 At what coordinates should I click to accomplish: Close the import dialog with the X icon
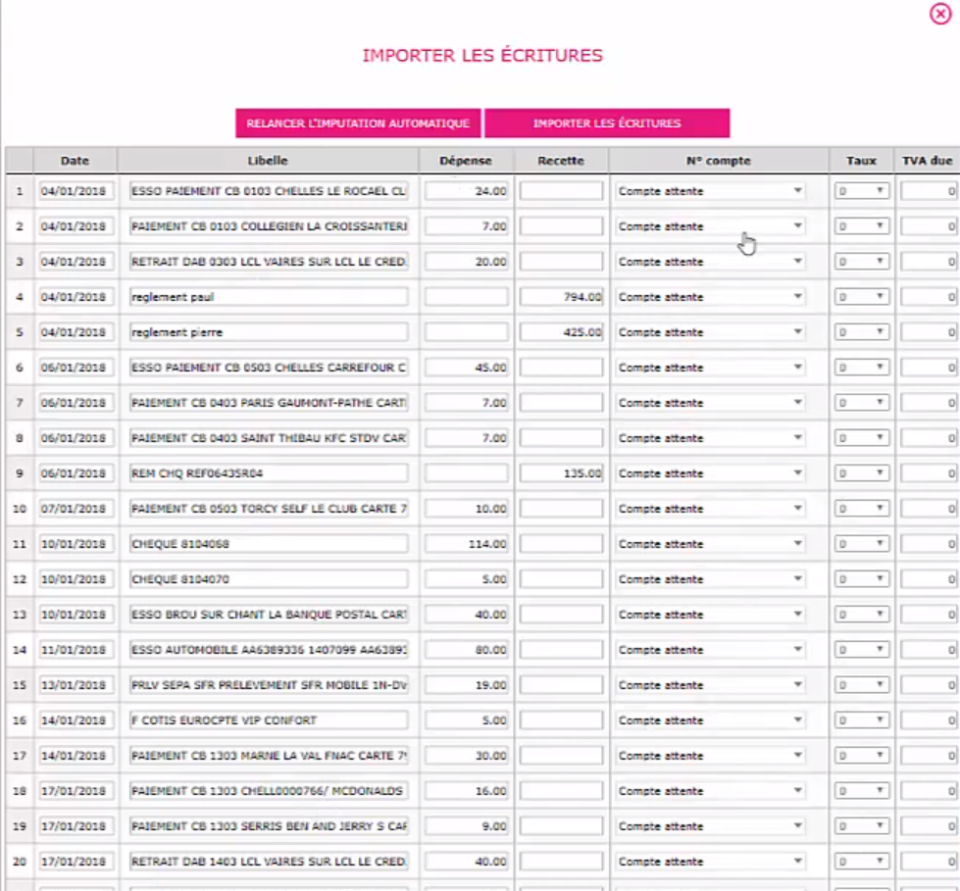(938, 15)
